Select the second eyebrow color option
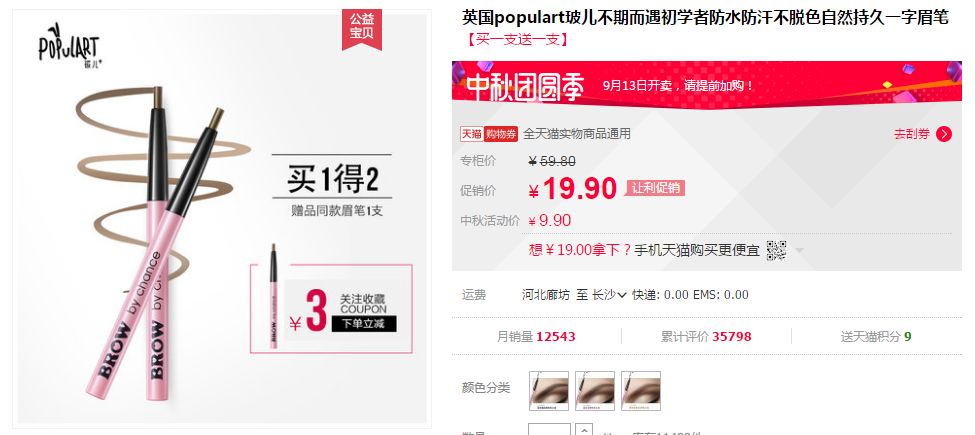975x435 pixels. (x=594, y=391)
